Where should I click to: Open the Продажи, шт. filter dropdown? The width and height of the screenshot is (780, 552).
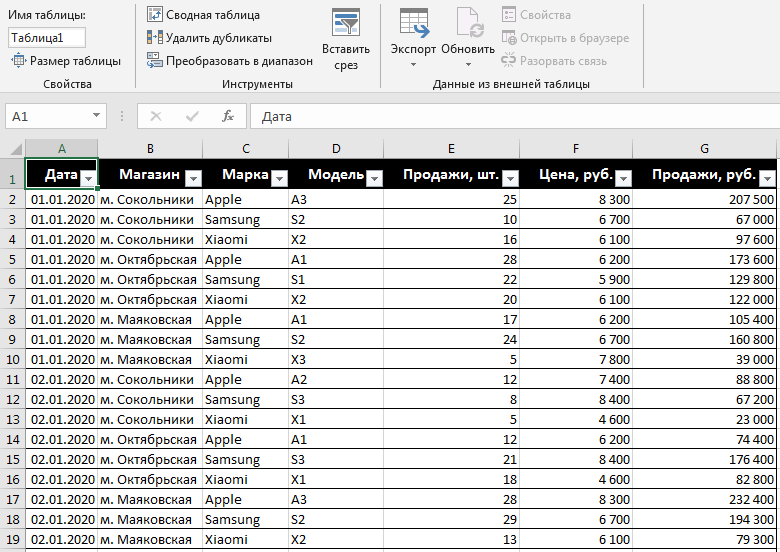[510, 178]
